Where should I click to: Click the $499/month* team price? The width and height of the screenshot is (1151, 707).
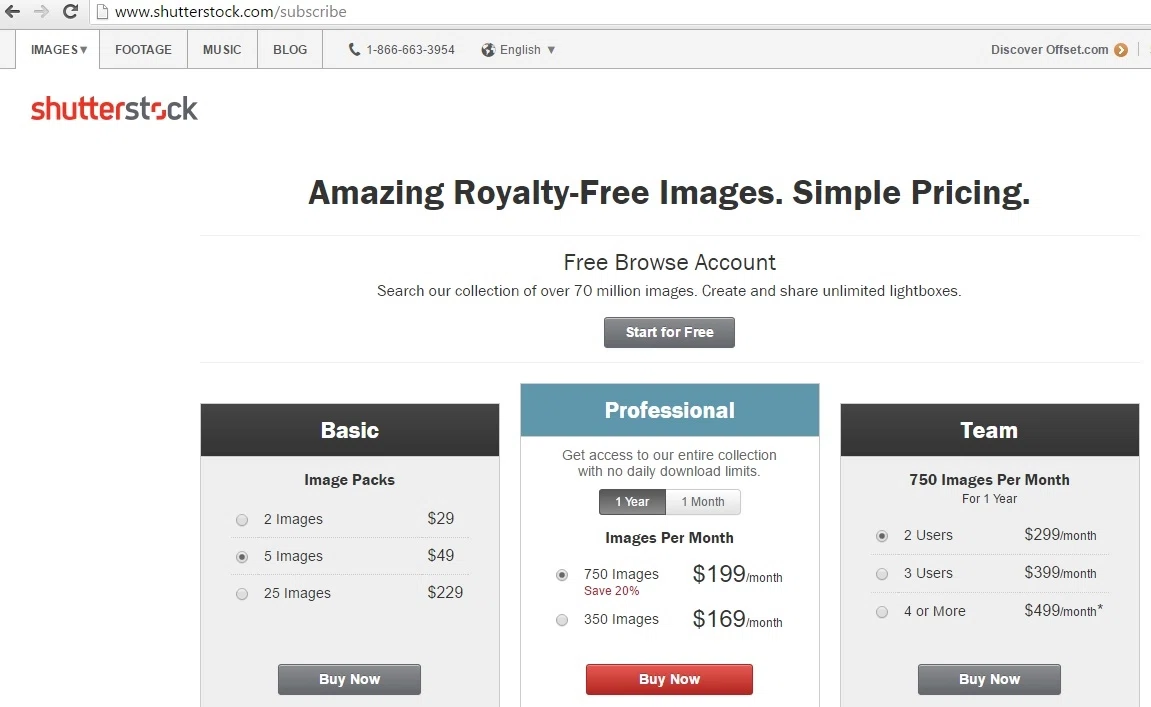tap(1063, 610)
